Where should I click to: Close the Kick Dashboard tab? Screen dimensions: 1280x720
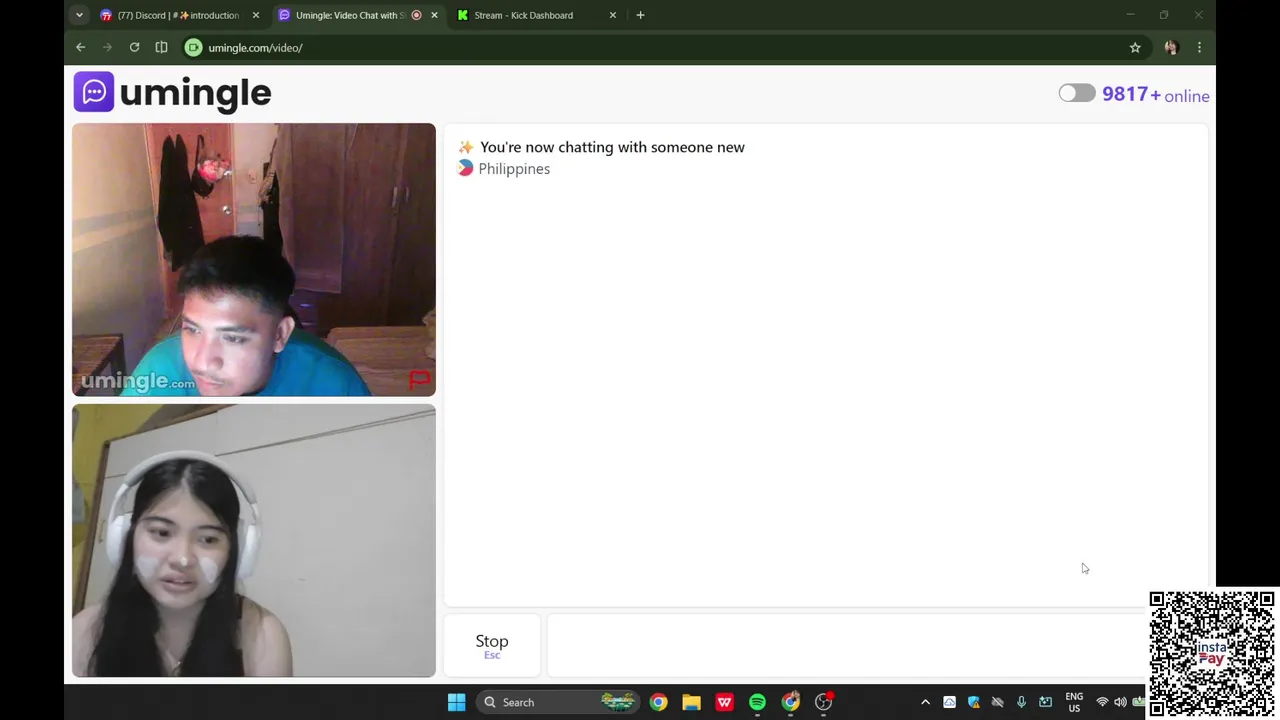[x=613, y=15]
